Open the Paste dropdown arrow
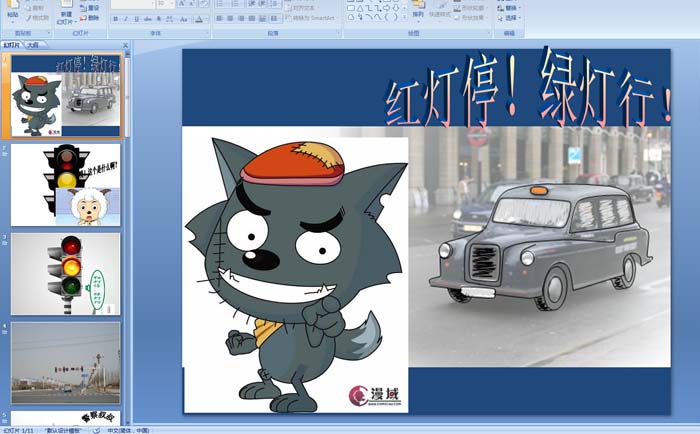This screenshot has width=700, height=434. [13, 22]
